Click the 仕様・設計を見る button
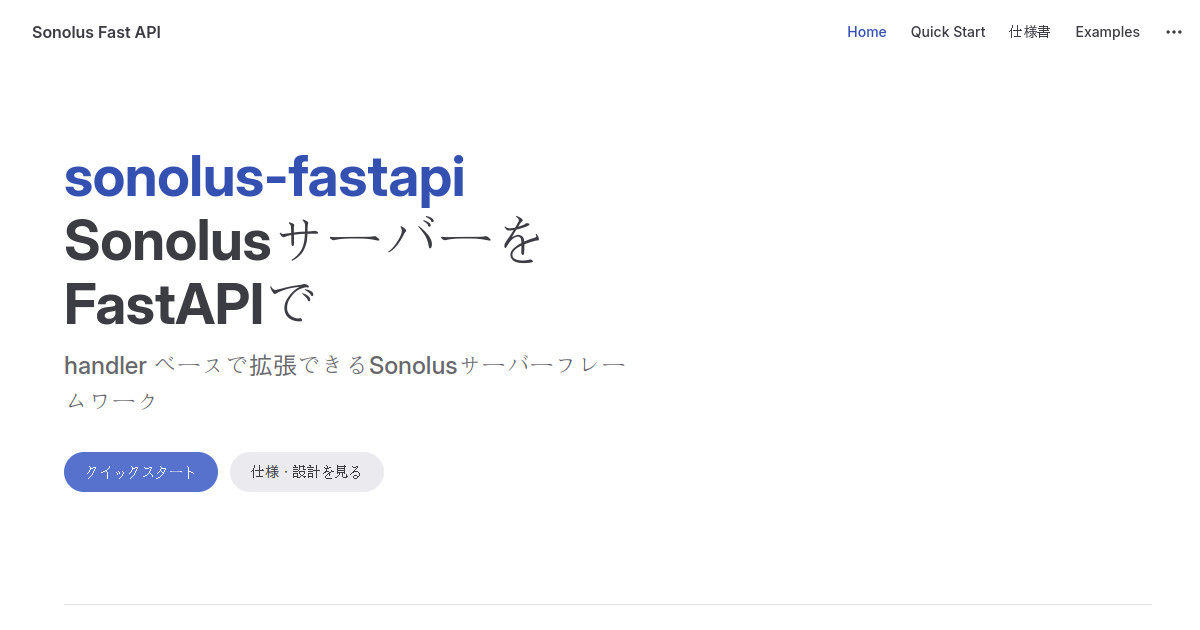 (x=307, y=472)
